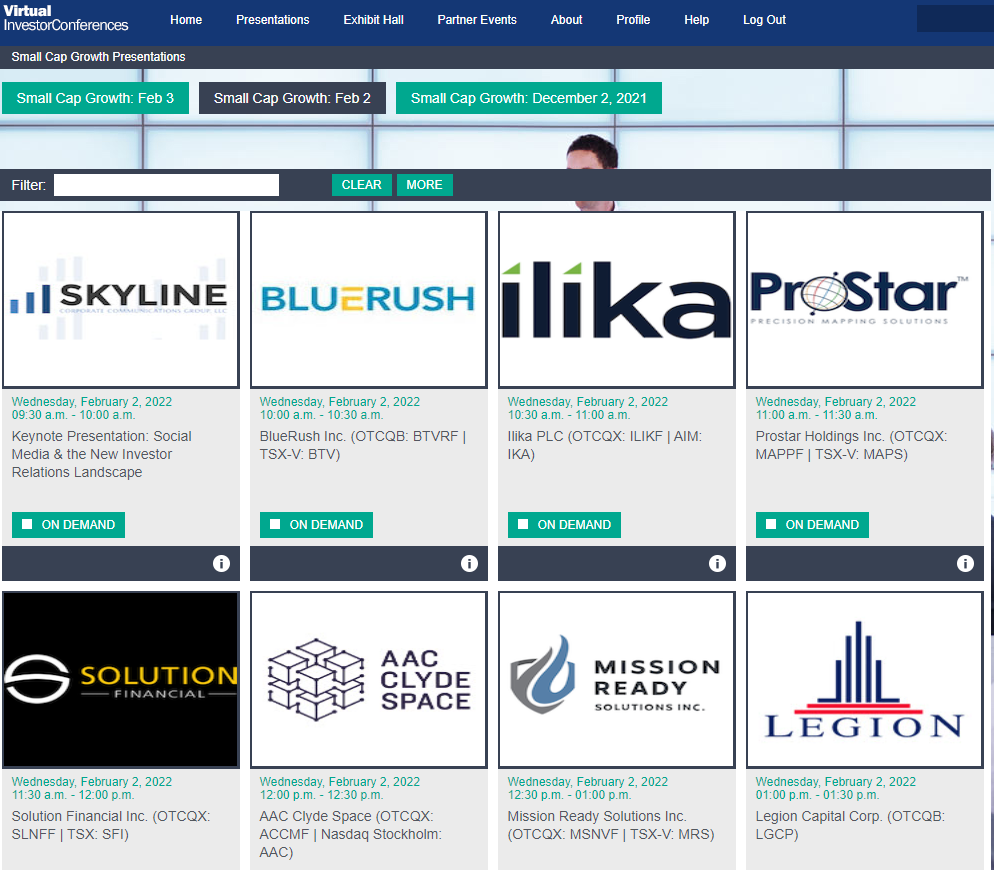Click the Legion Capital logo image
Image resolution: width=994 pixels, height=870 pixels.
[865, 679]
